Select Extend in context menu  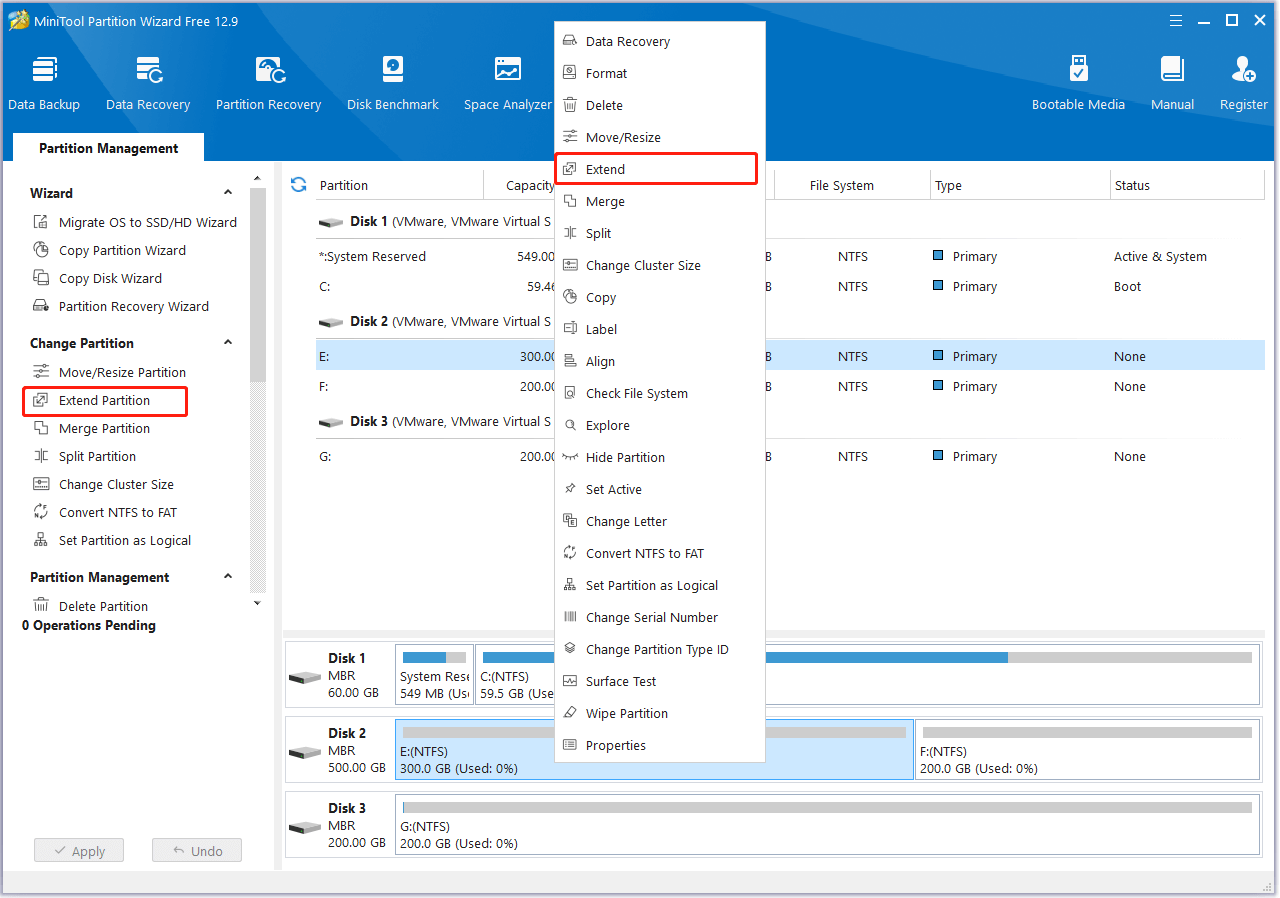[656, 170]
